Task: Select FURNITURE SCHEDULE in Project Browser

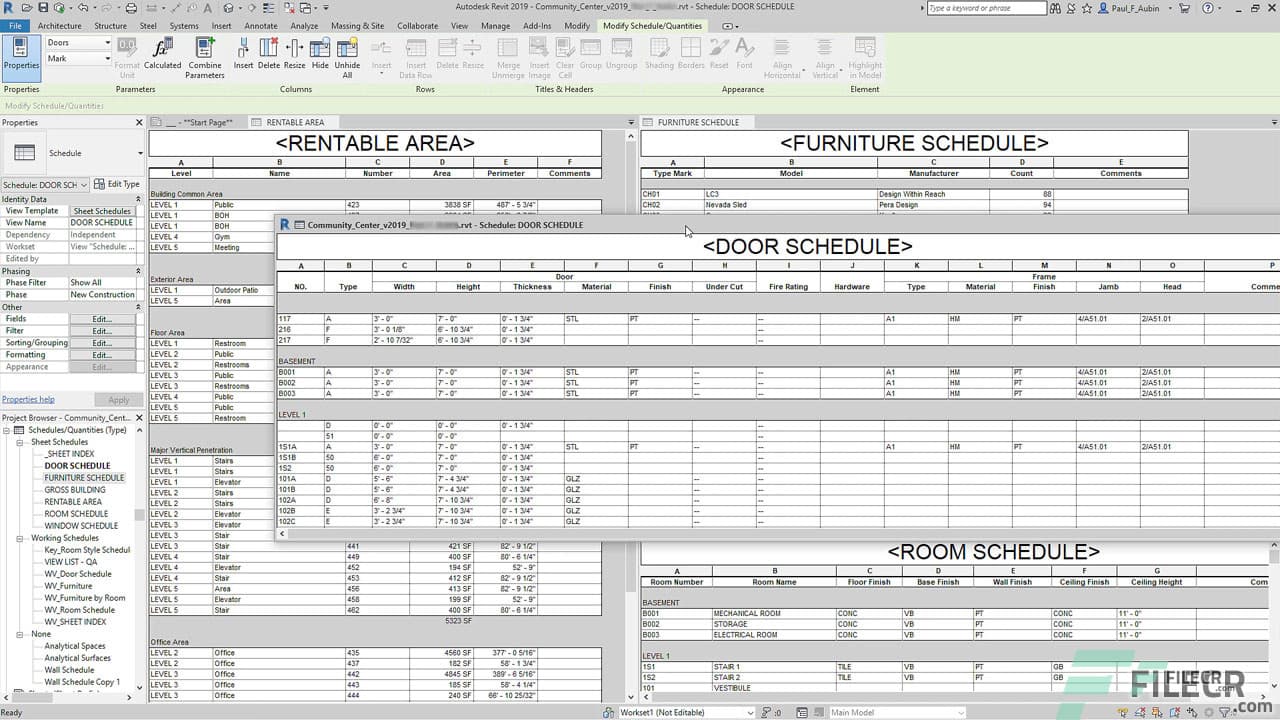Action: 84,477
